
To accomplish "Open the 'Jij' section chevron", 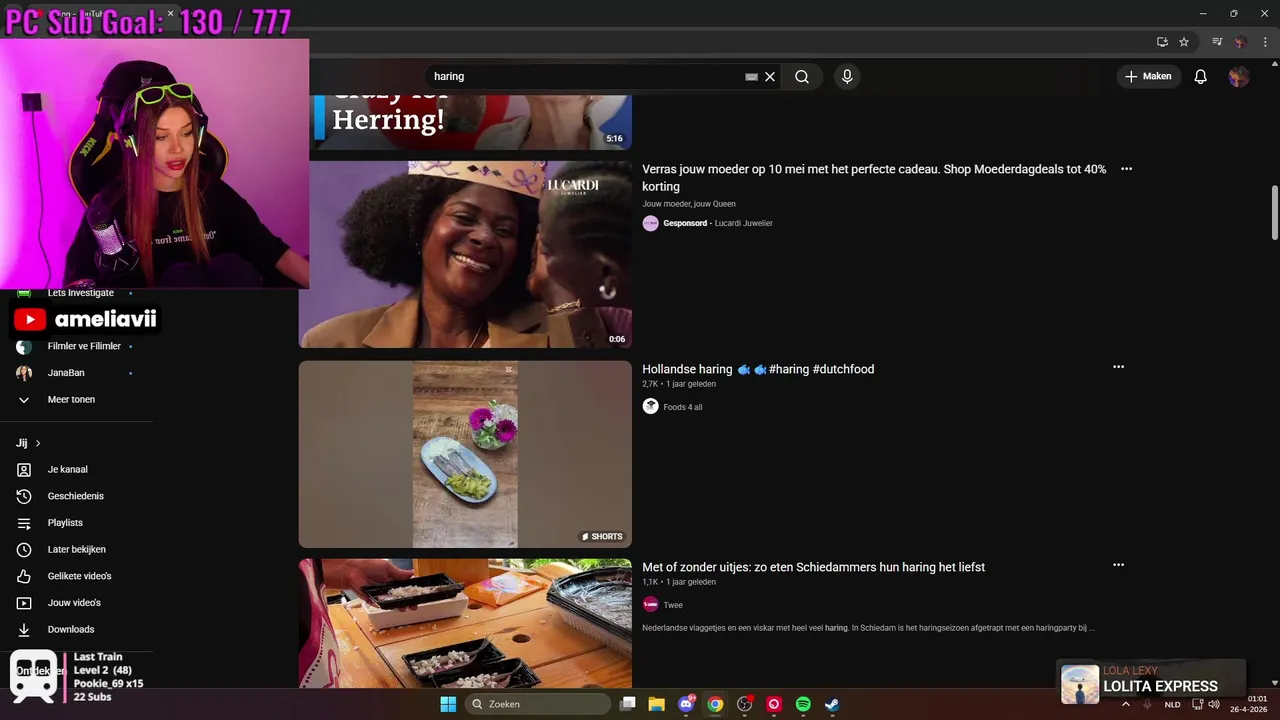I will point(38,443).
